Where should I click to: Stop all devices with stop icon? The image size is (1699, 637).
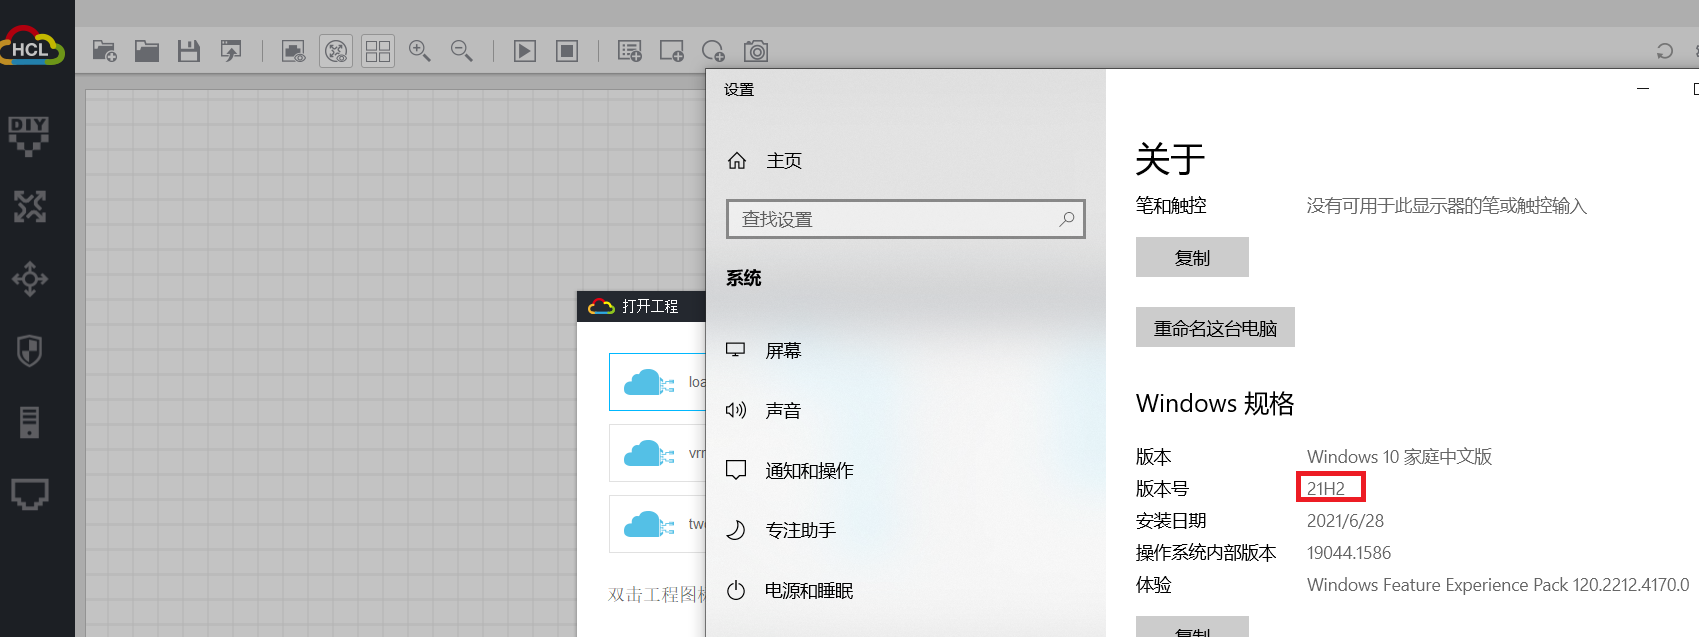coord(567,51)
